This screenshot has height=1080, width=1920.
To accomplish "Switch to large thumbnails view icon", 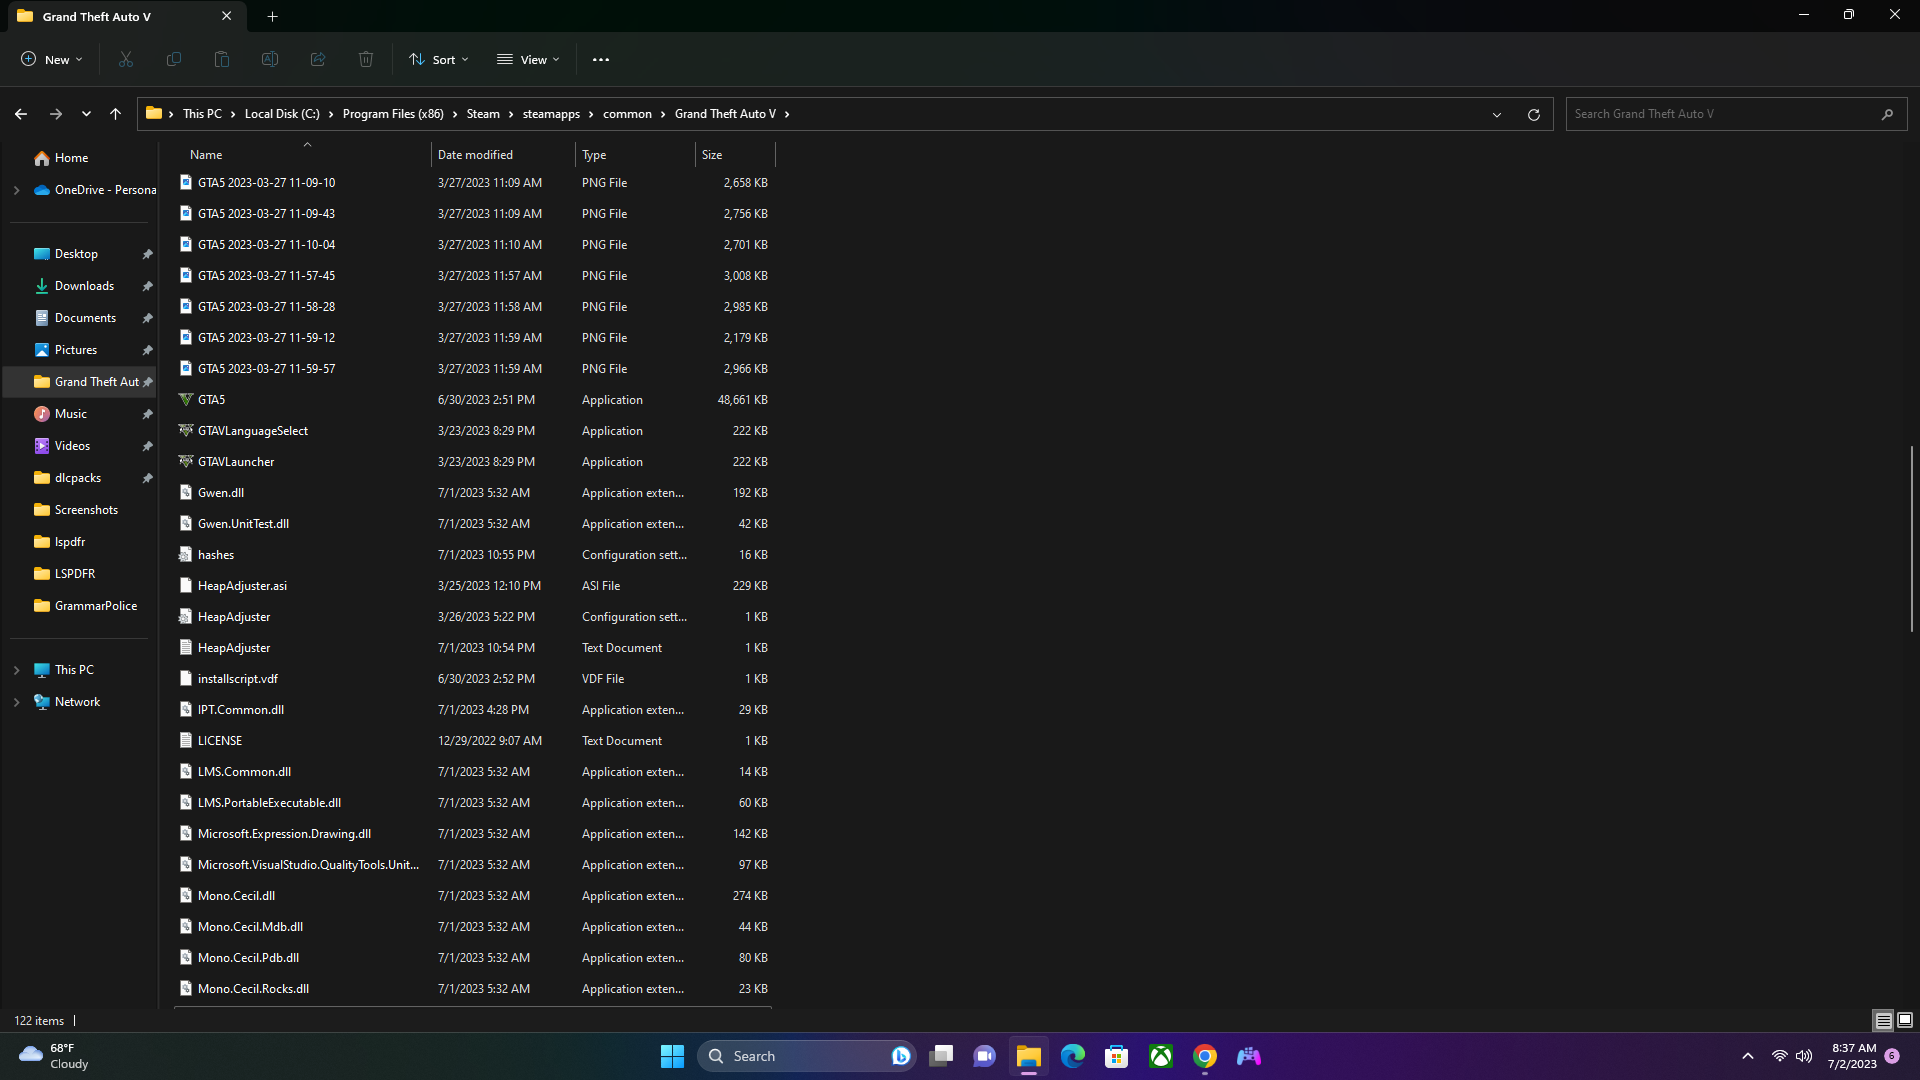I will pos(1905,1020).
